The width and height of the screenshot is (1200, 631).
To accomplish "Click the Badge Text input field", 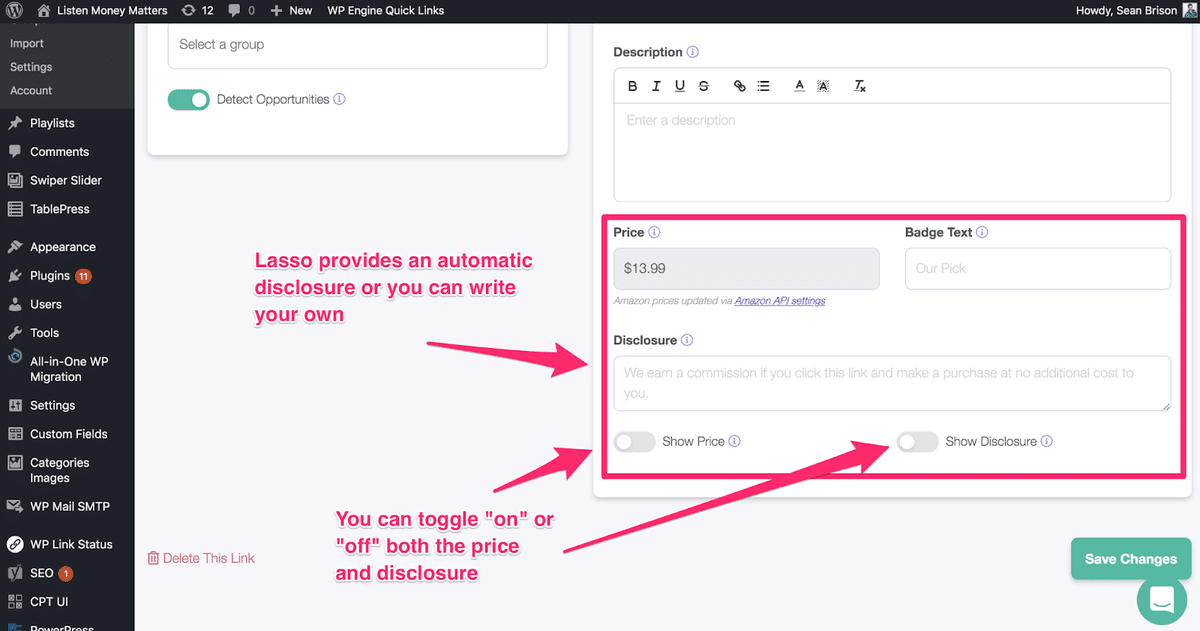I will pyautogui.click(x=1037, y=269).
